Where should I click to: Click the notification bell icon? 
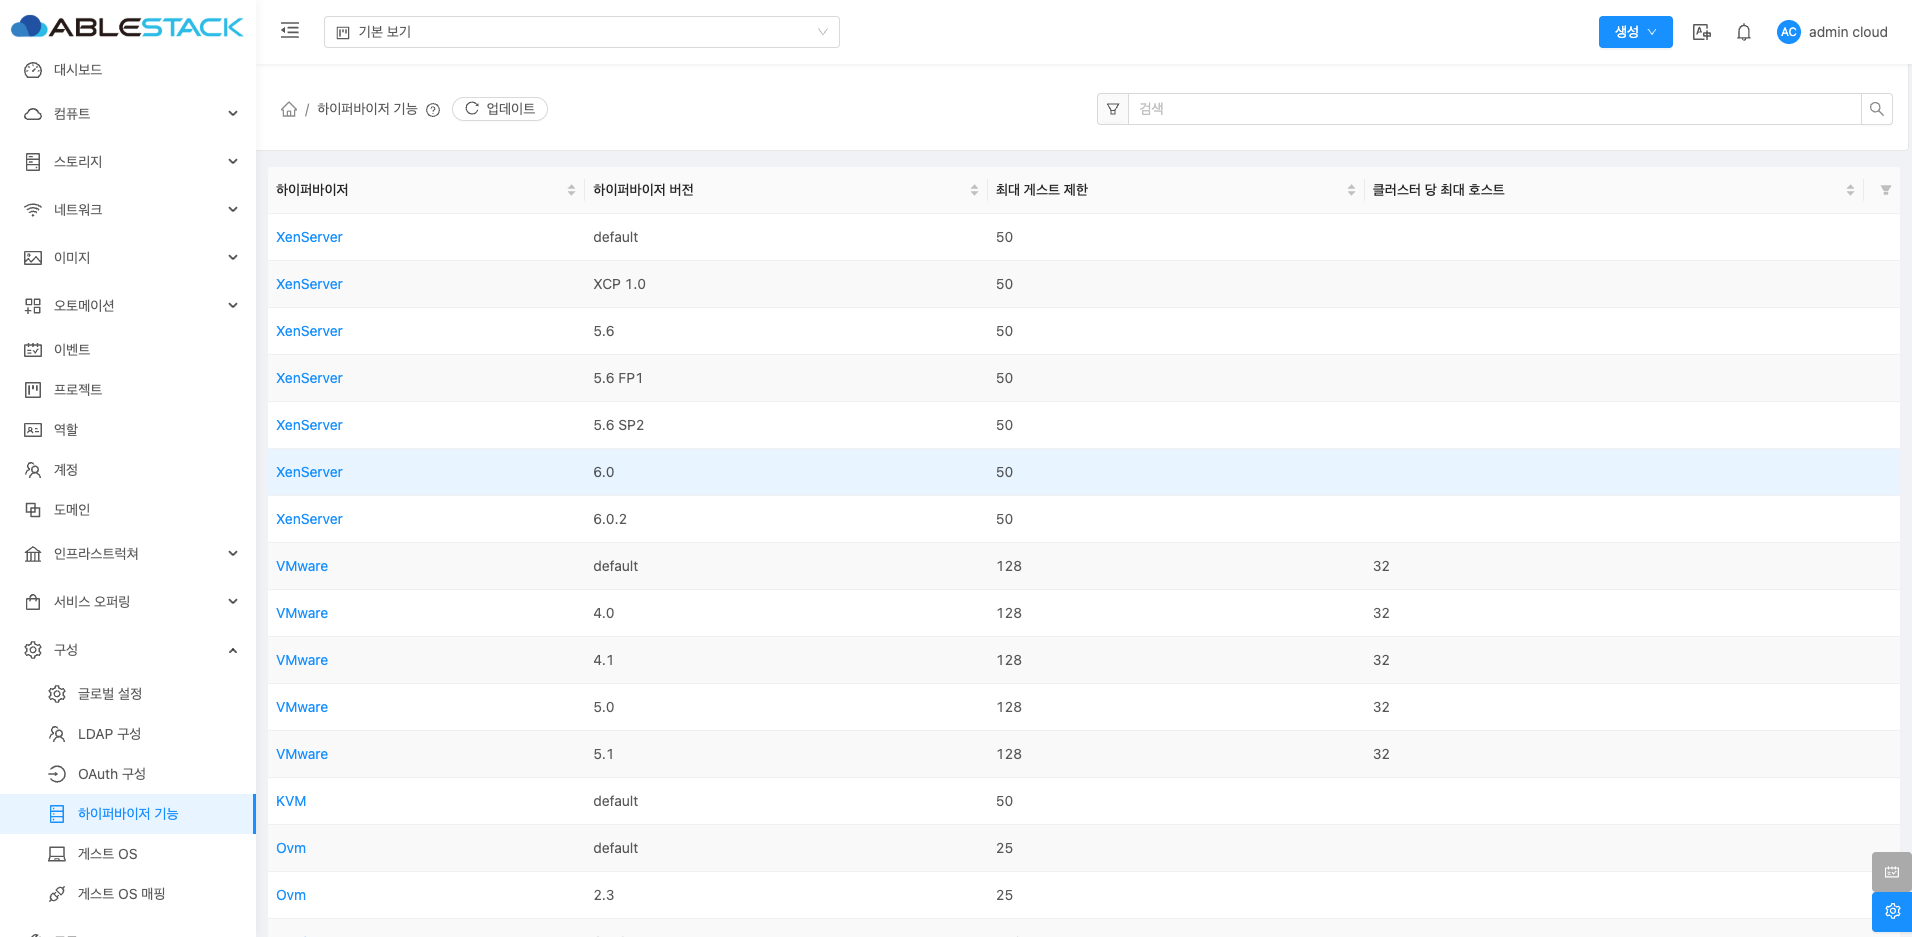(1743, 32)
